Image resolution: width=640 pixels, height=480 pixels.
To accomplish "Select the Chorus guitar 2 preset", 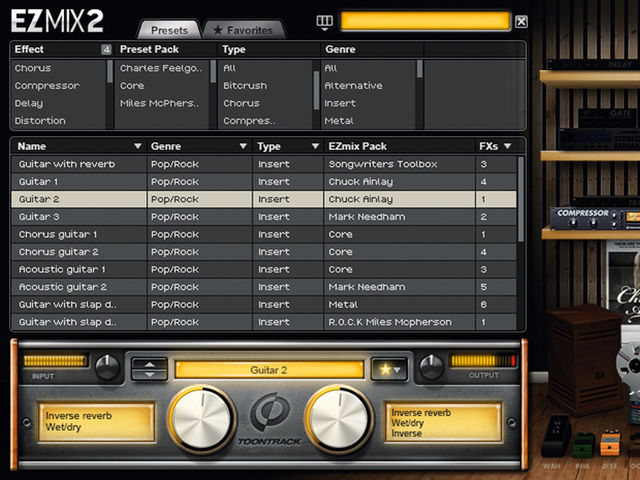I will click(x=264, y=252).
